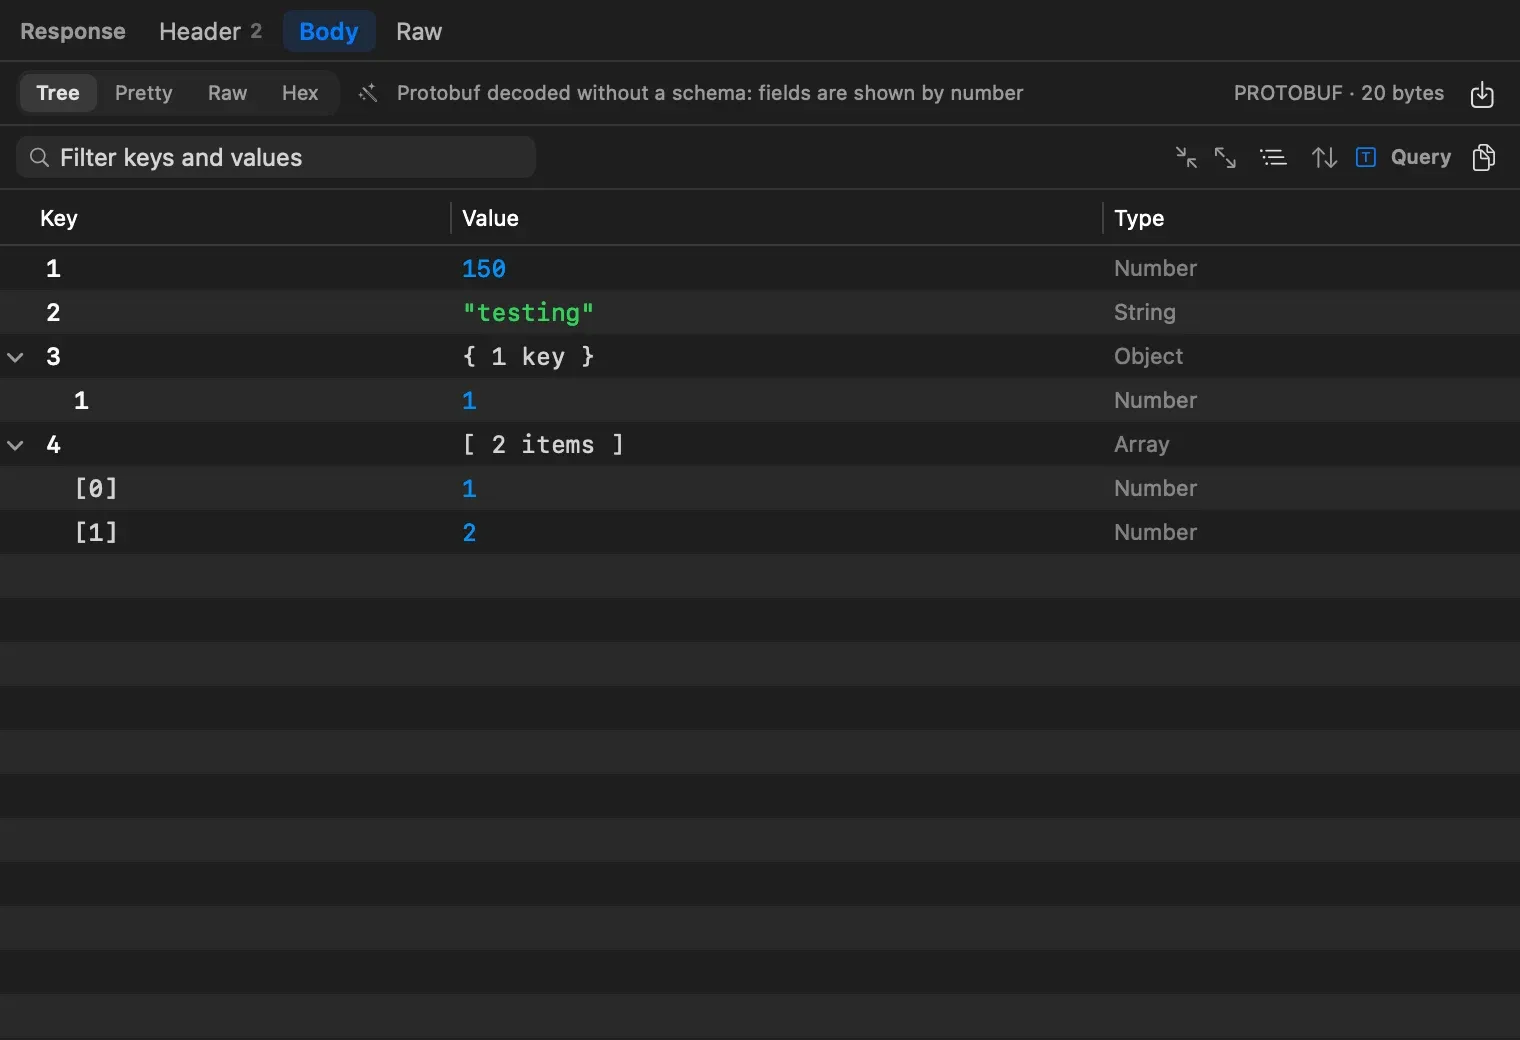This screenshot has width=1520, height=1040.
Task: Select the "testing" string value
Action: [528, 313]
